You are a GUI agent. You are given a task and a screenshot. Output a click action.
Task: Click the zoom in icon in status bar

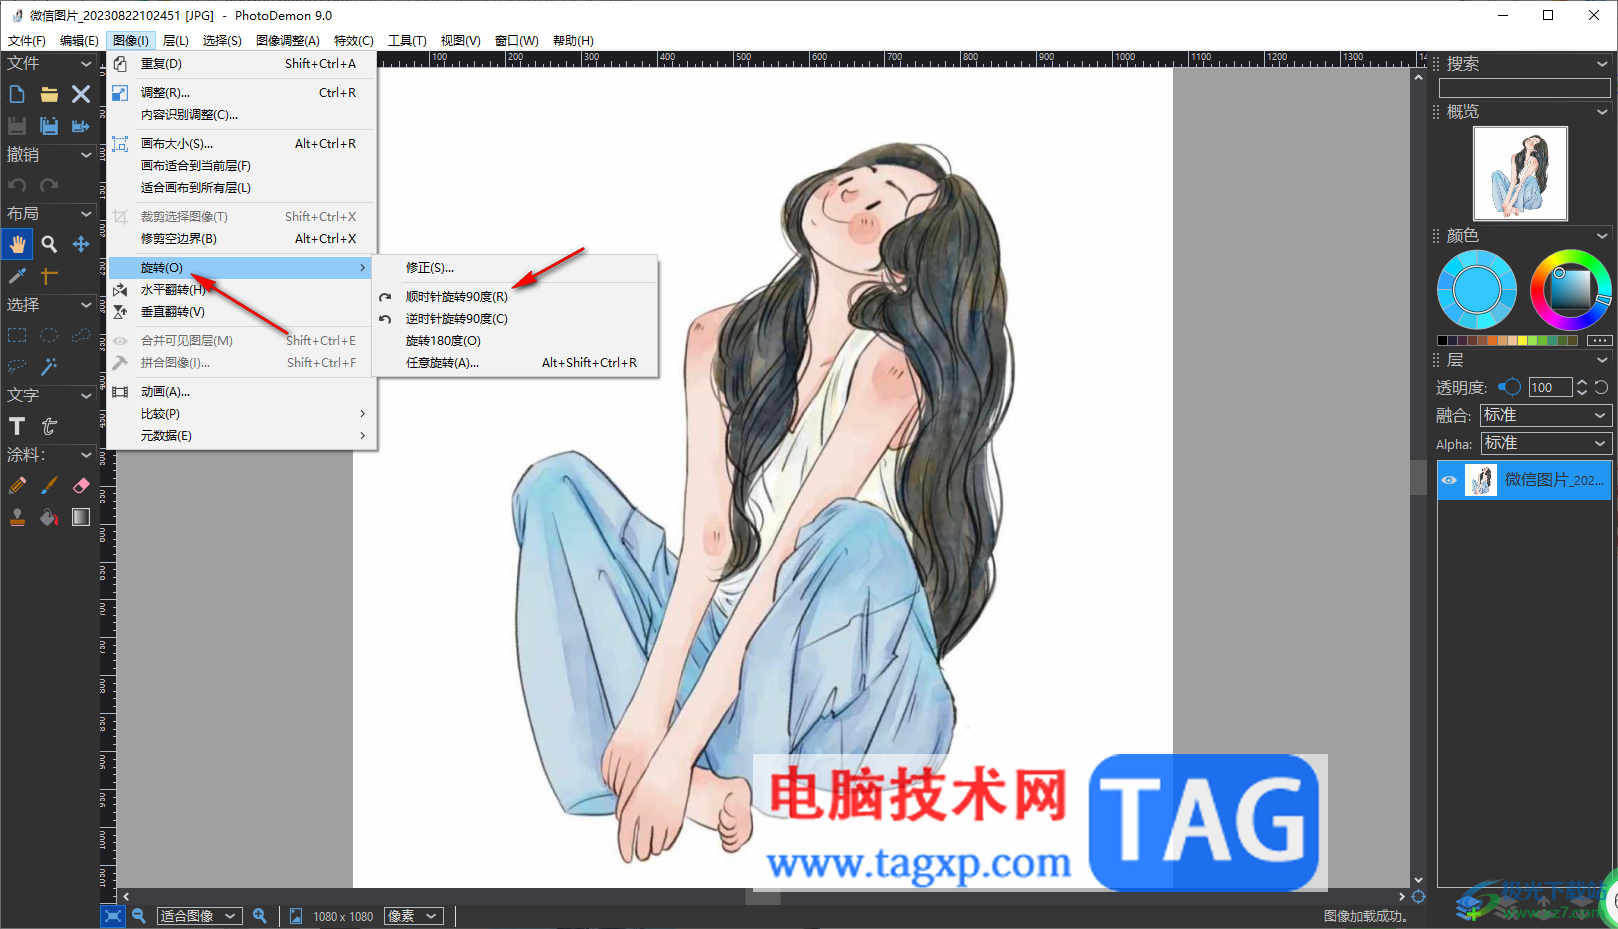pos(260,916)
